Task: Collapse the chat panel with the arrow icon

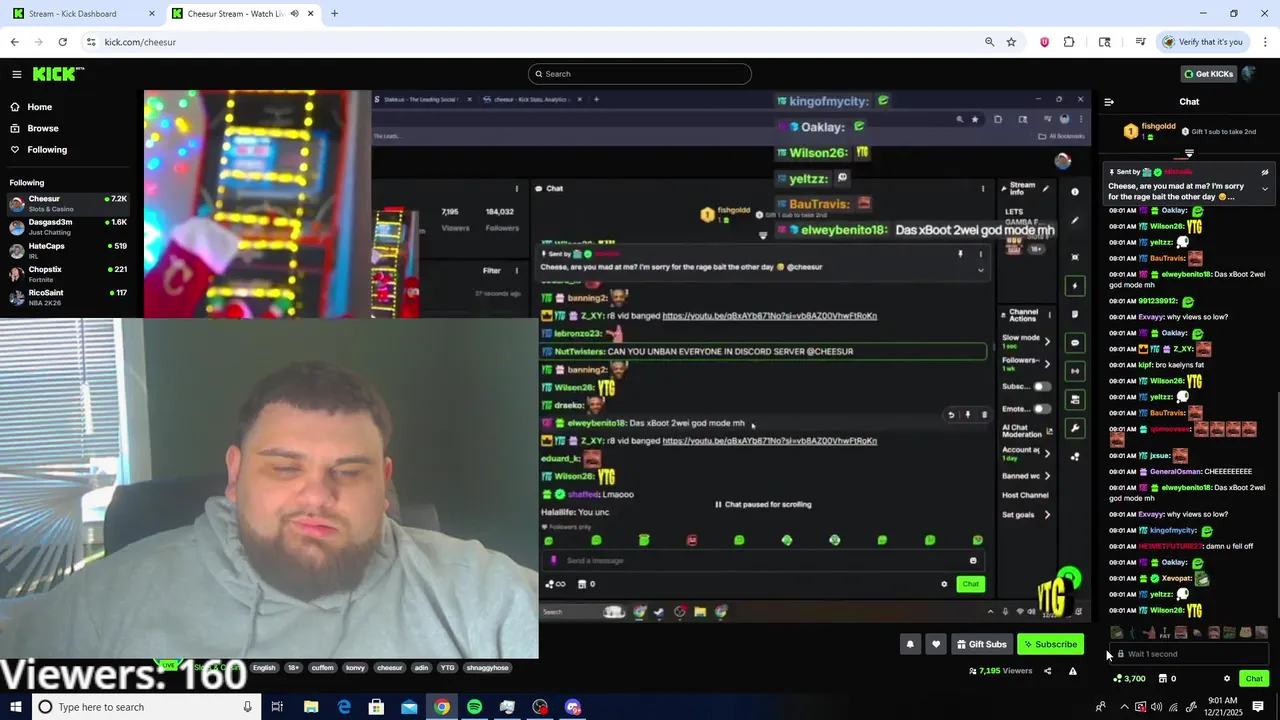Action: [1109, 102]
